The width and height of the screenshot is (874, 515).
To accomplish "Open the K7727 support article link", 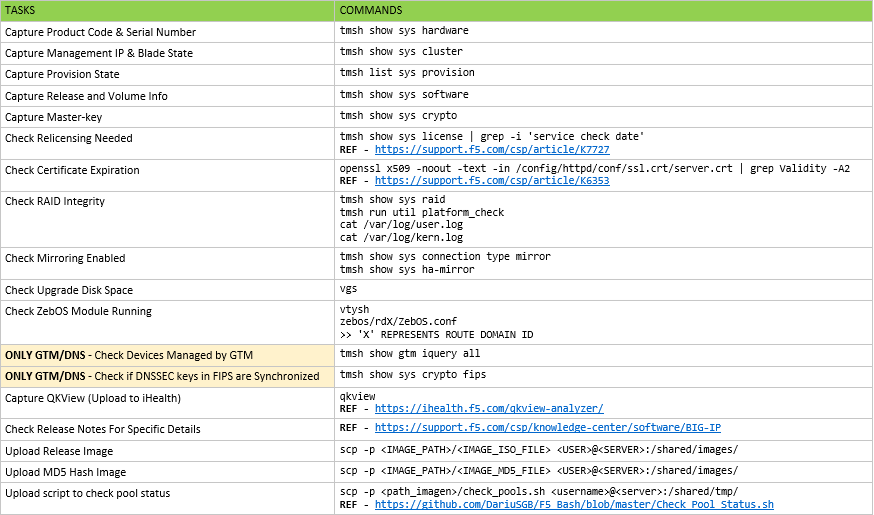I will pyautogui.click(x=492, y=149).
